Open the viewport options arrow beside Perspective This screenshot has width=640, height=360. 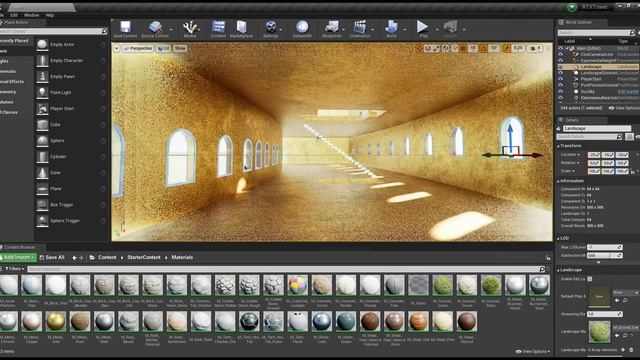[x=116, y=49]
